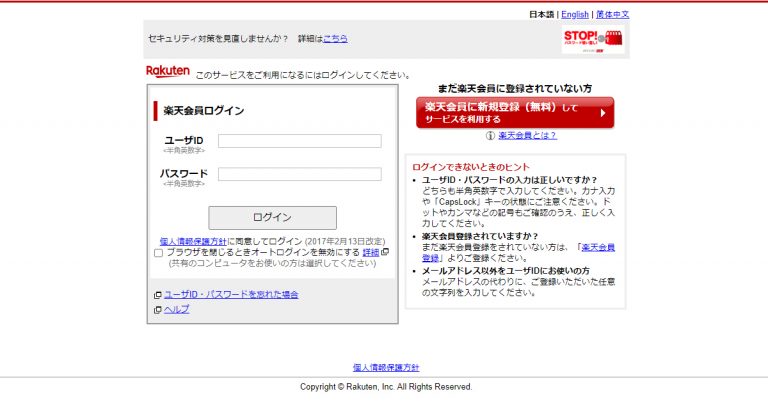Focus the ユーザID input field

pos(299,141)
